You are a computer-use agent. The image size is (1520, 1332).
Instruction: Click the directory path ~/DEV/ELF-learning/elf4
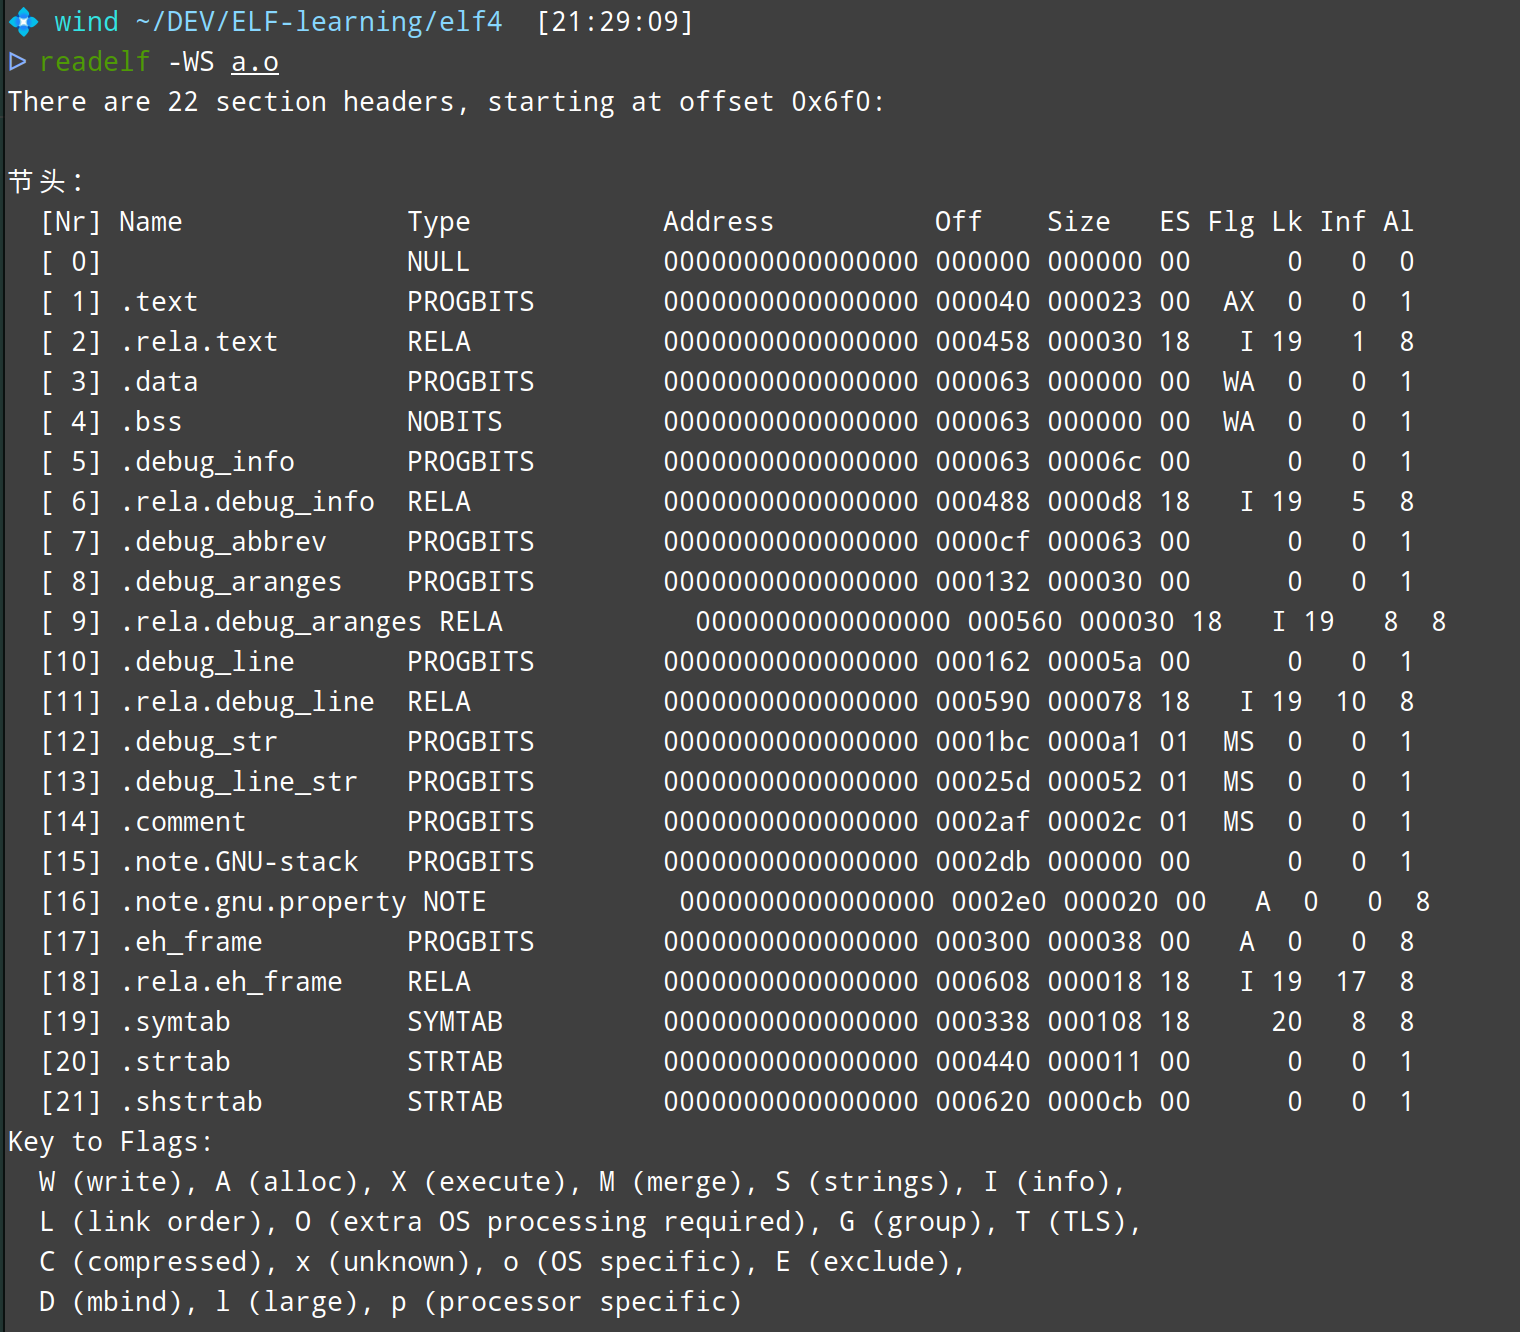(x=319, y=22)
